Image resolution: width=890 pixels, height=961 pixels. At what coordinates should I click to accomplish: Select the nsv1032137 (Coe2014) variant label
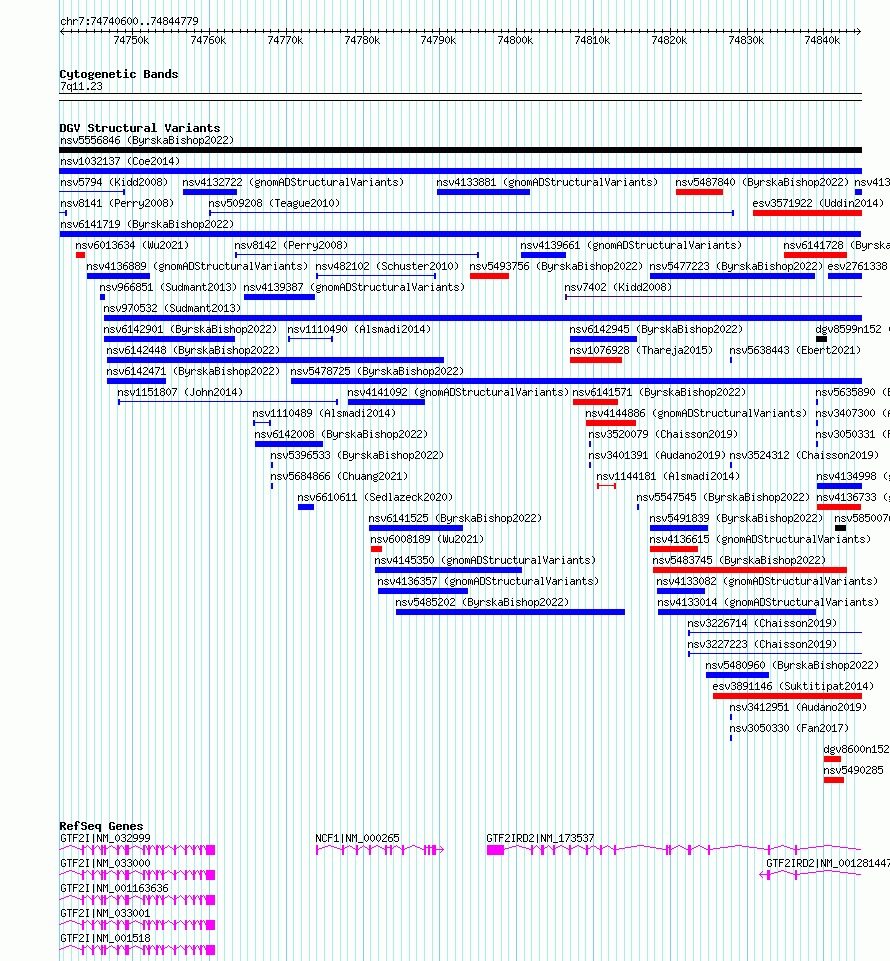tap(120, 161)
